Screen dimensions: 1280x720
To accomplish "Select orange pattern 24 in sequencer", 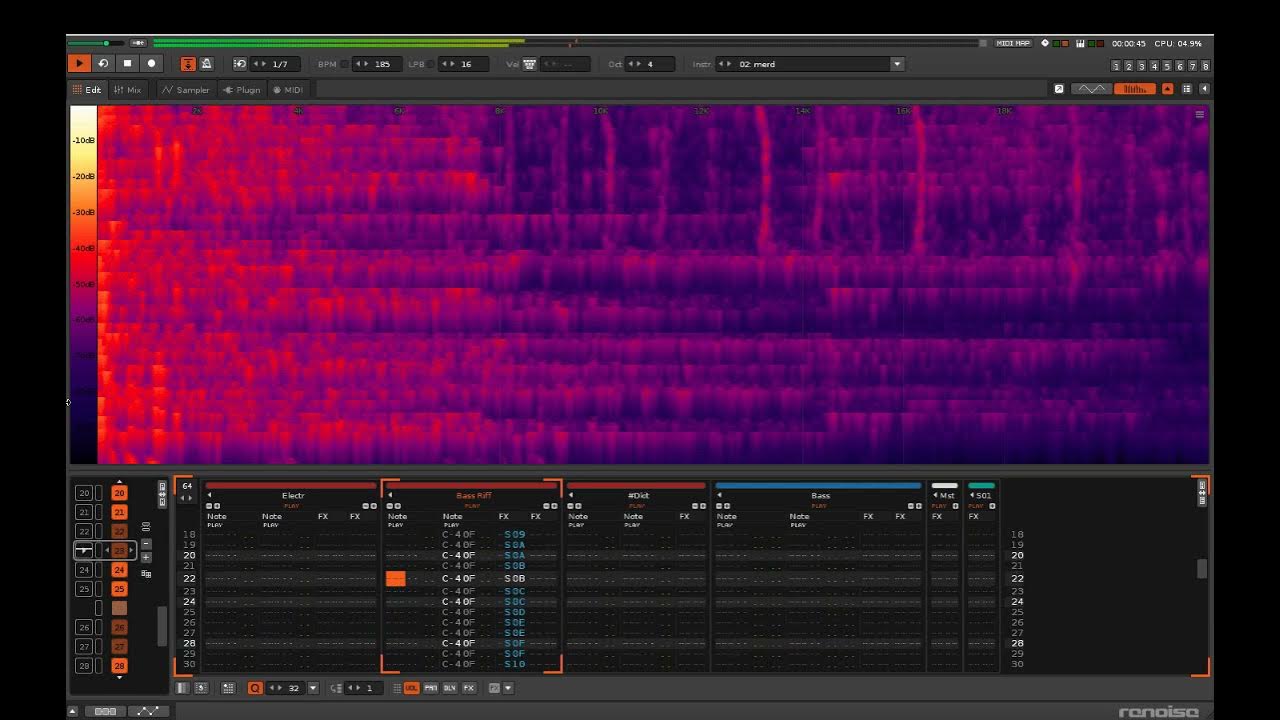I will click(119, 570).
